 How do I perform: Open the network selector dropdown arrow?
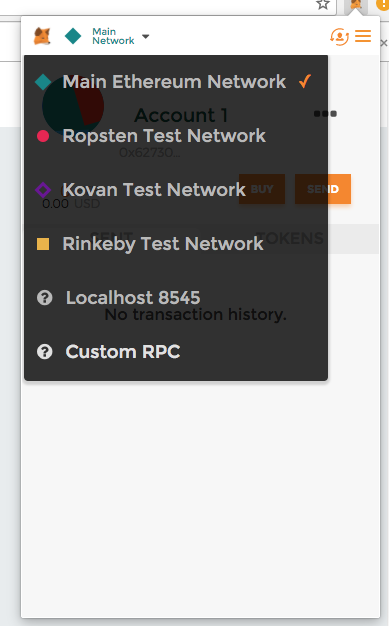(145, 36)
